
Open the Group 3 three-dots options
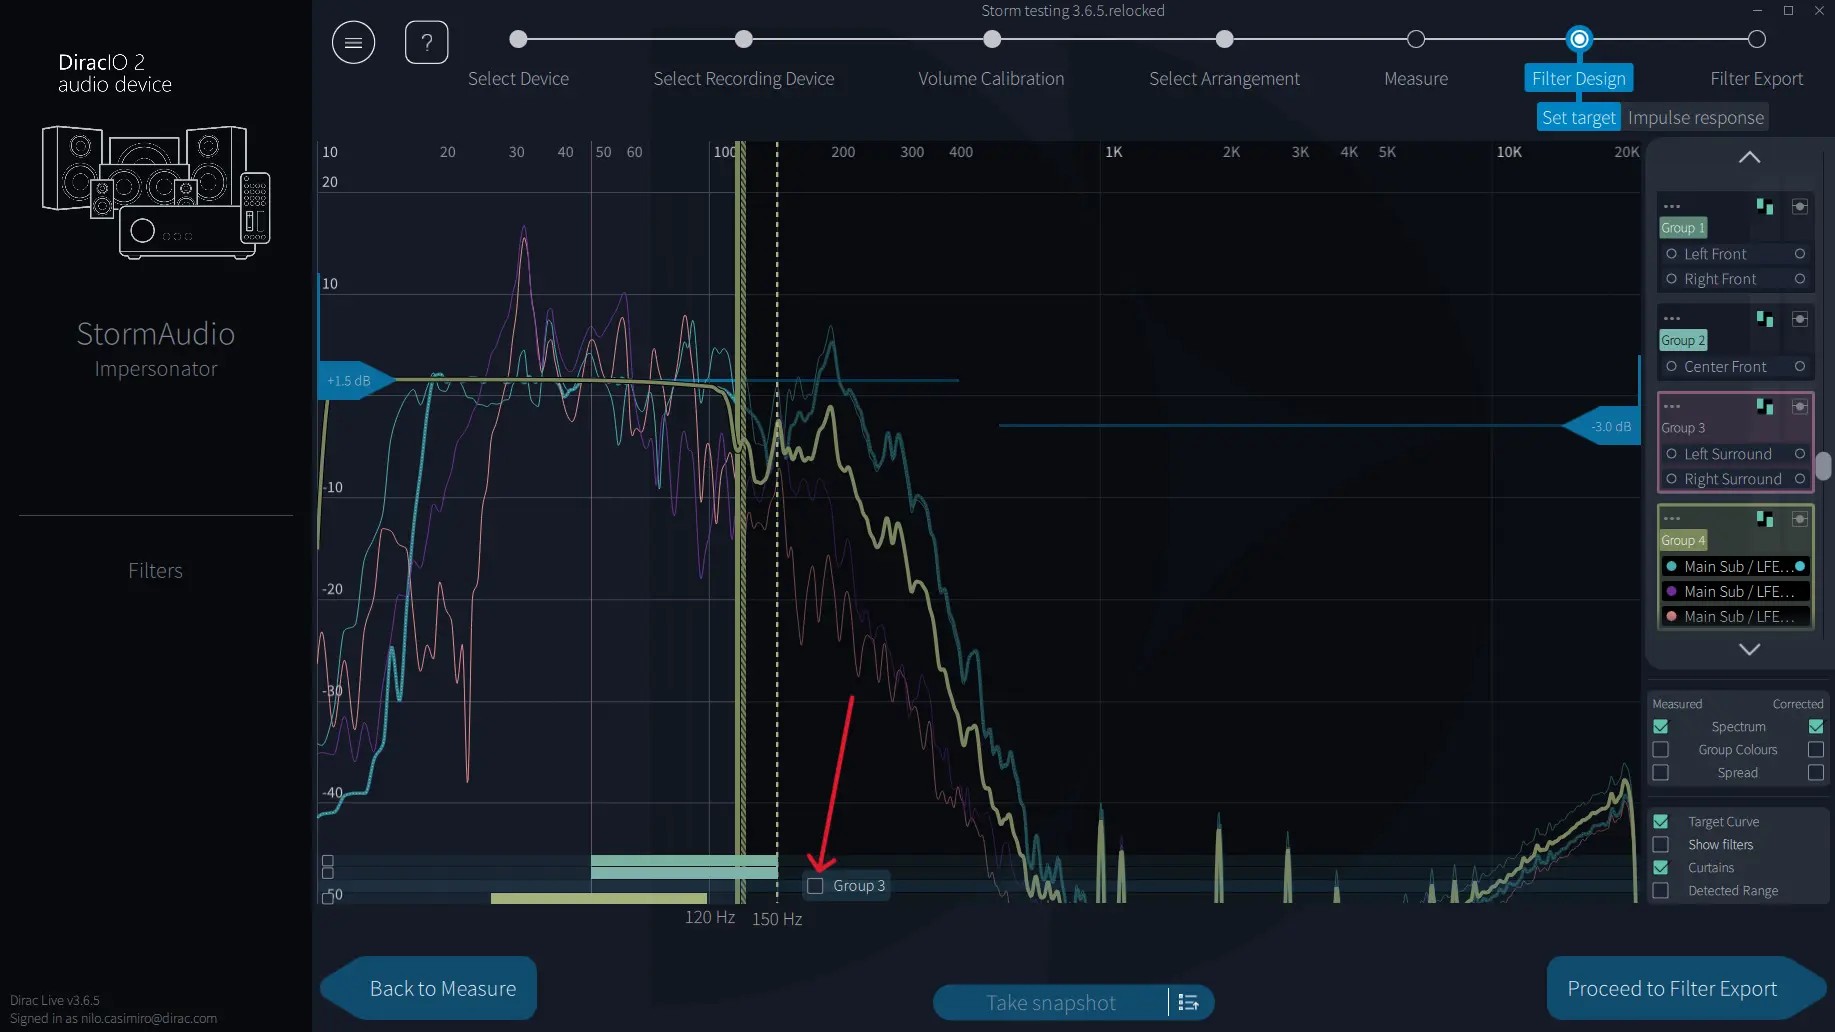point(1672,407)
